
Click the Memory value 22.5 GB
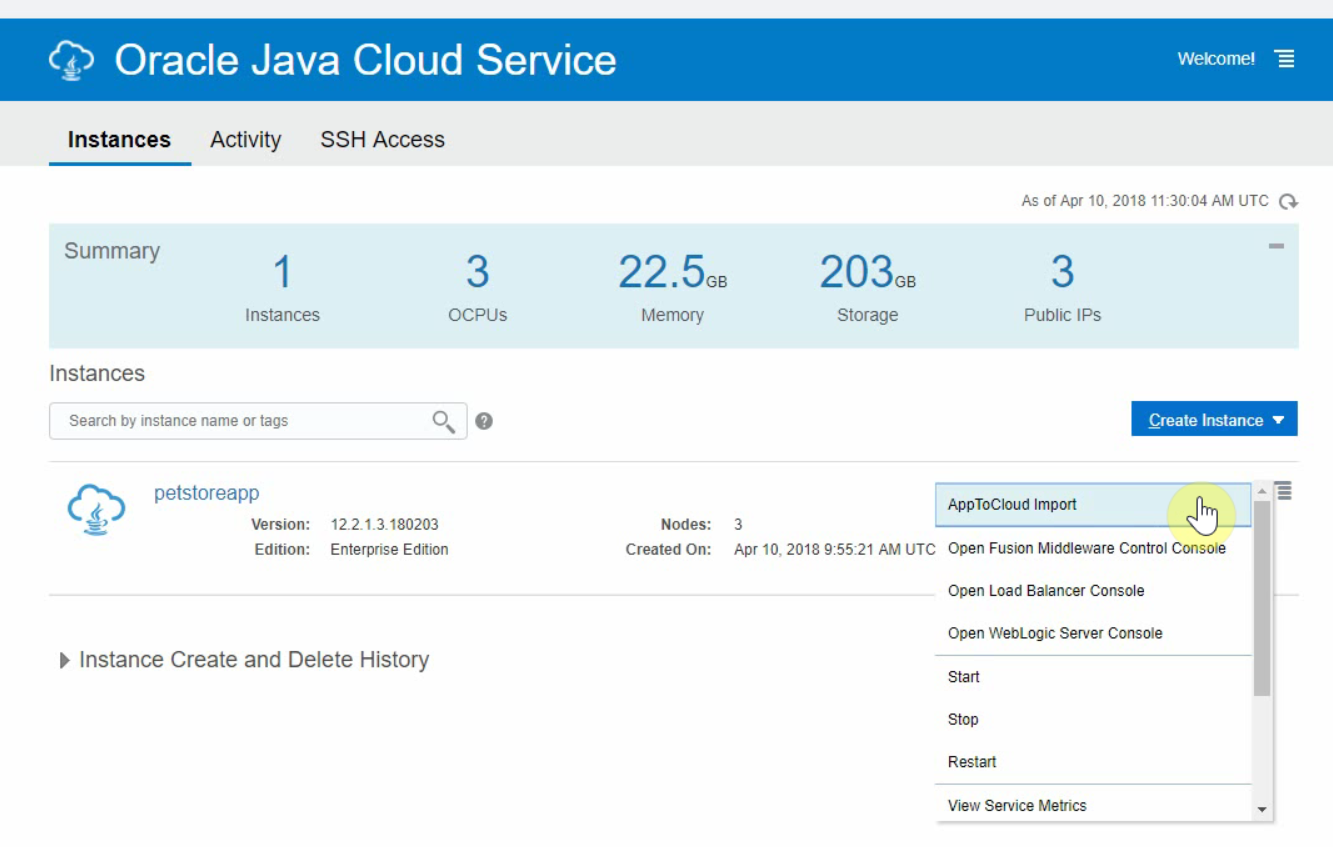pos(672,272)
